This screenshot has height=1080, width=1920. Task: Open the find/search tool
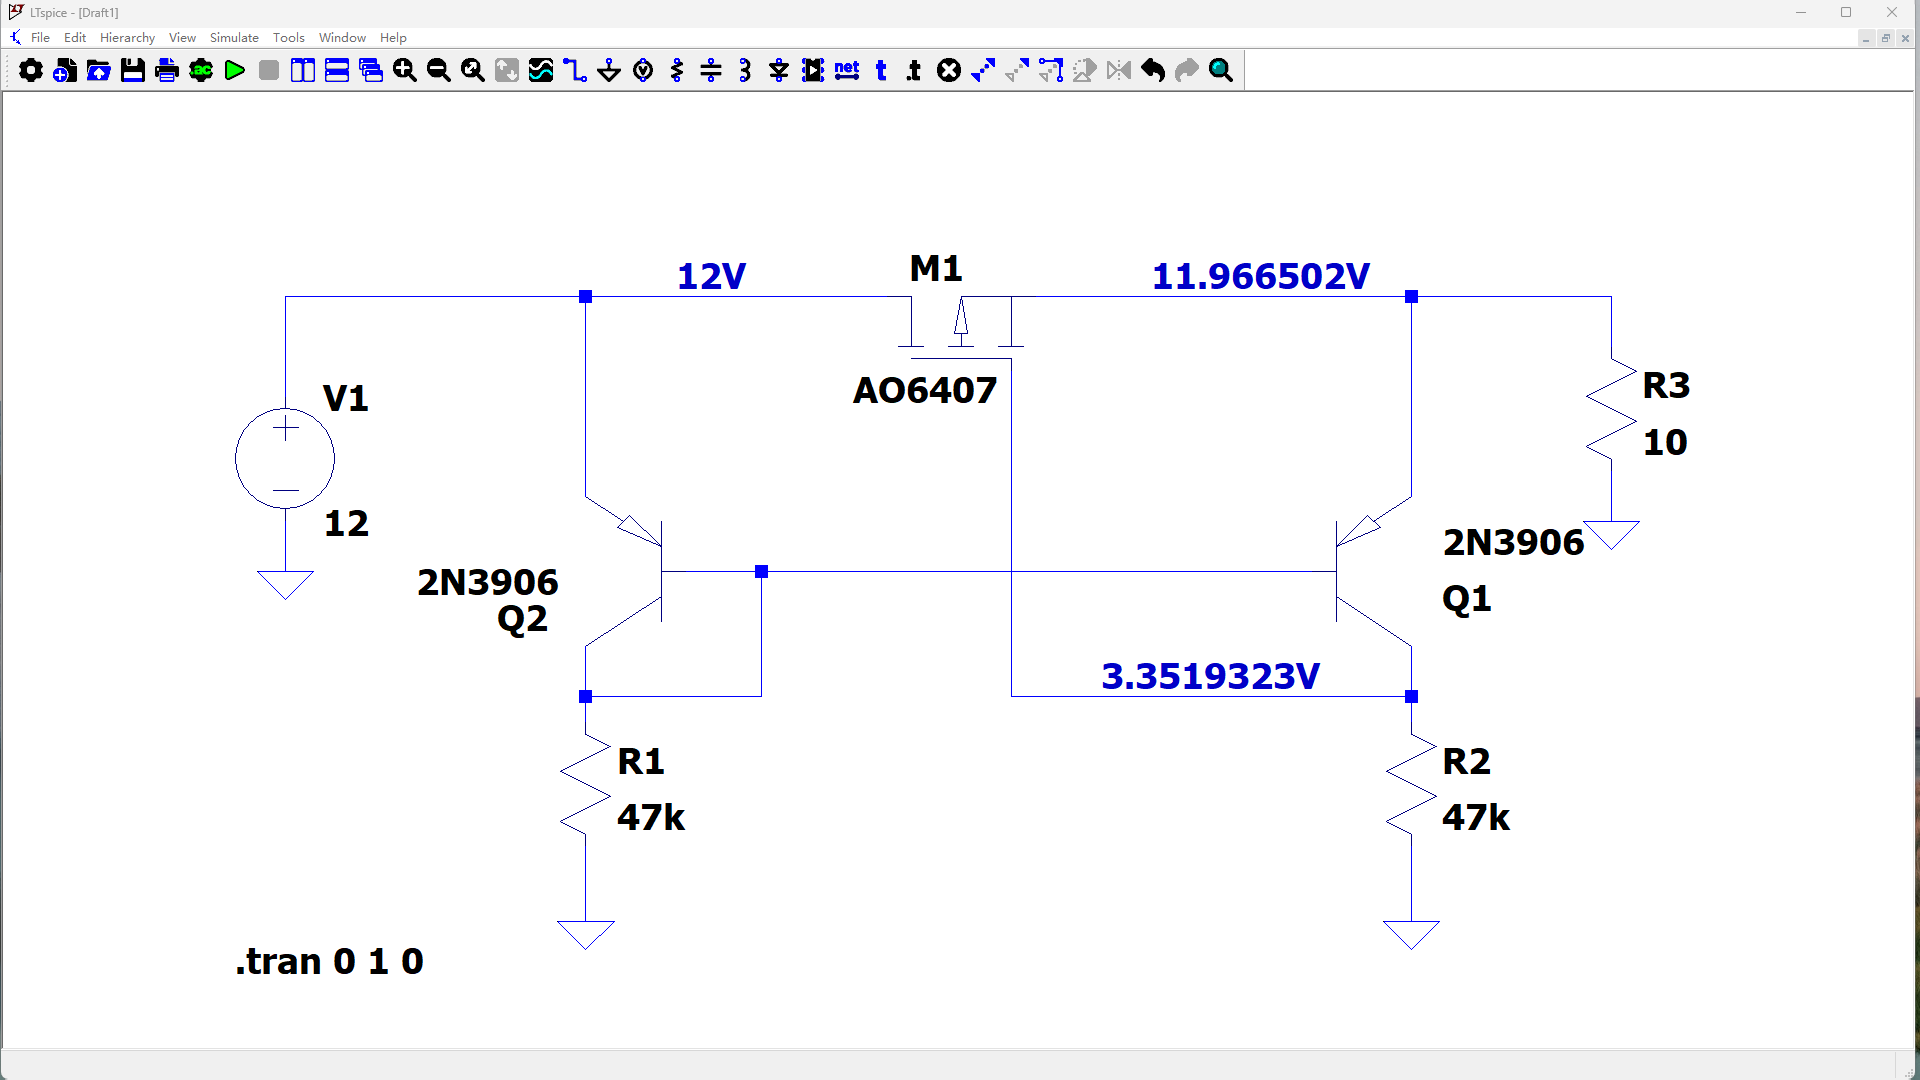coord(1221,70)
